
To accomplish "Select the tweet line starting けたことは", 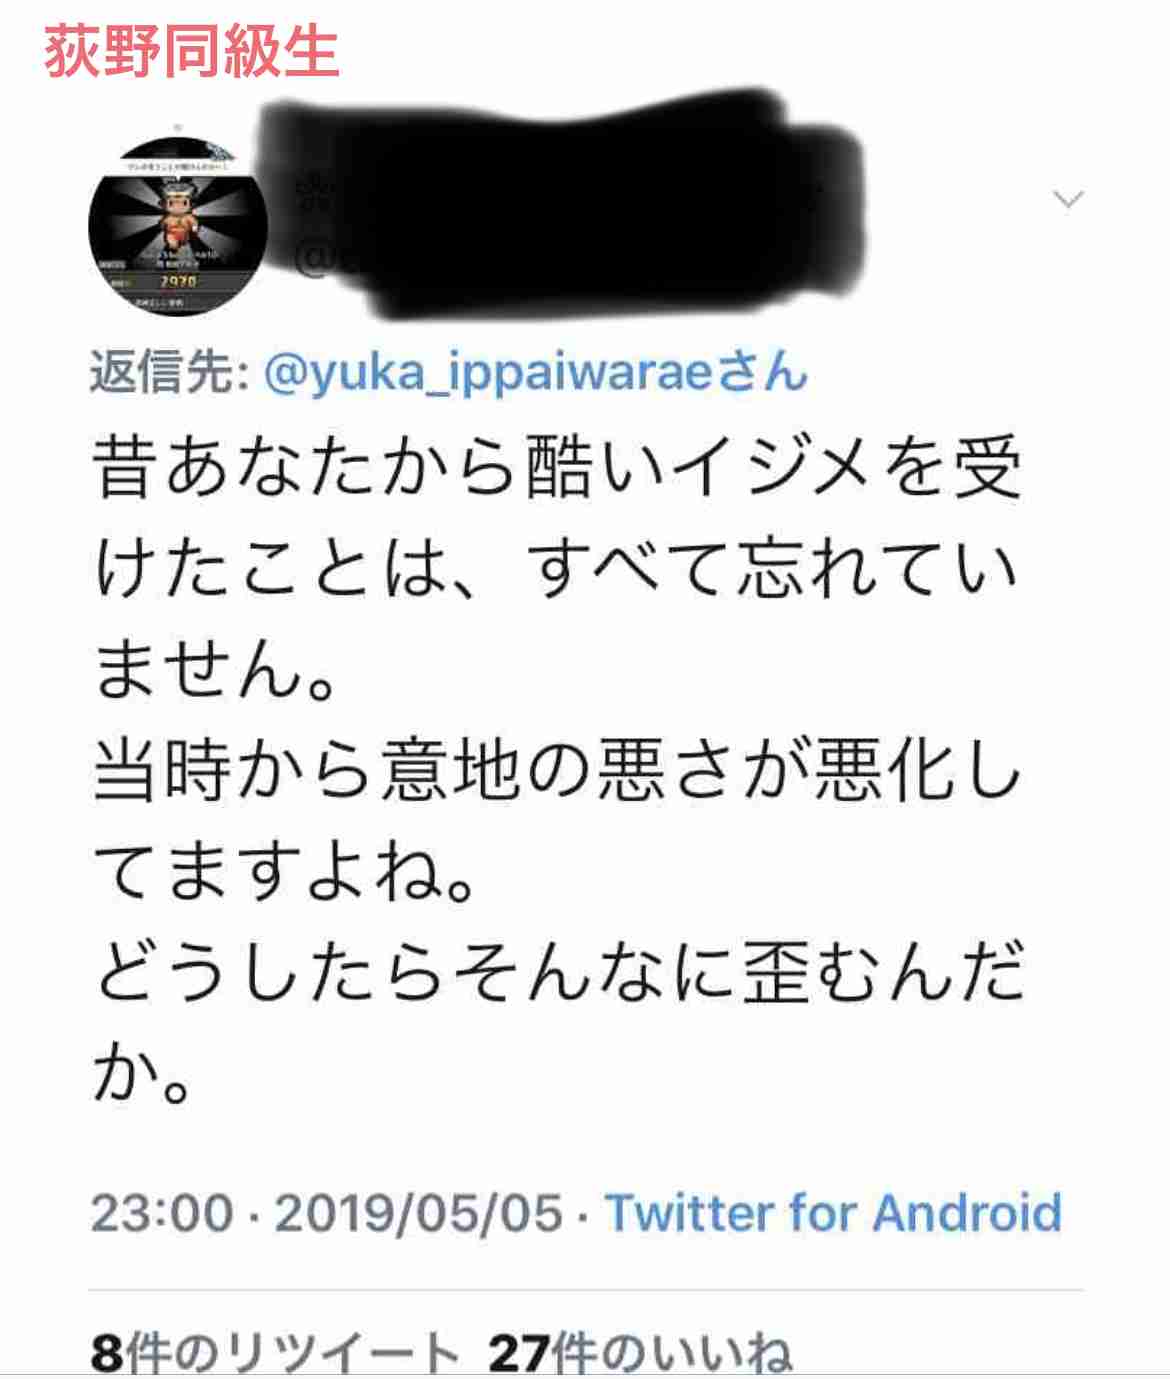I will coord(557,569).
